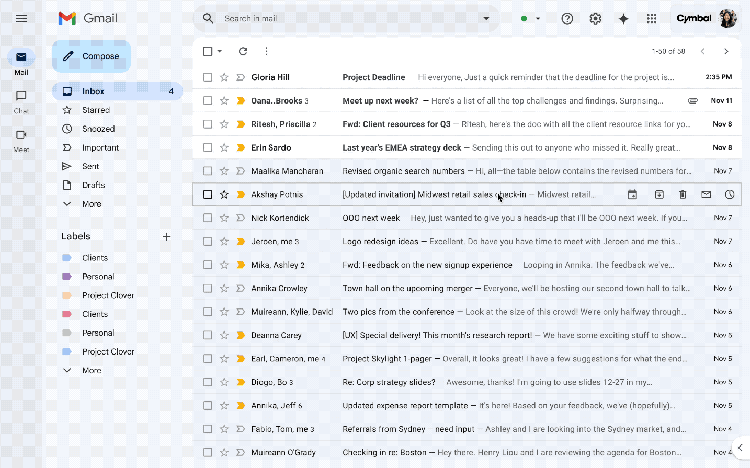This screenshot has width=750, height=468.
Task: Open the Help question mark icon
Action: [x=567, y=19]
